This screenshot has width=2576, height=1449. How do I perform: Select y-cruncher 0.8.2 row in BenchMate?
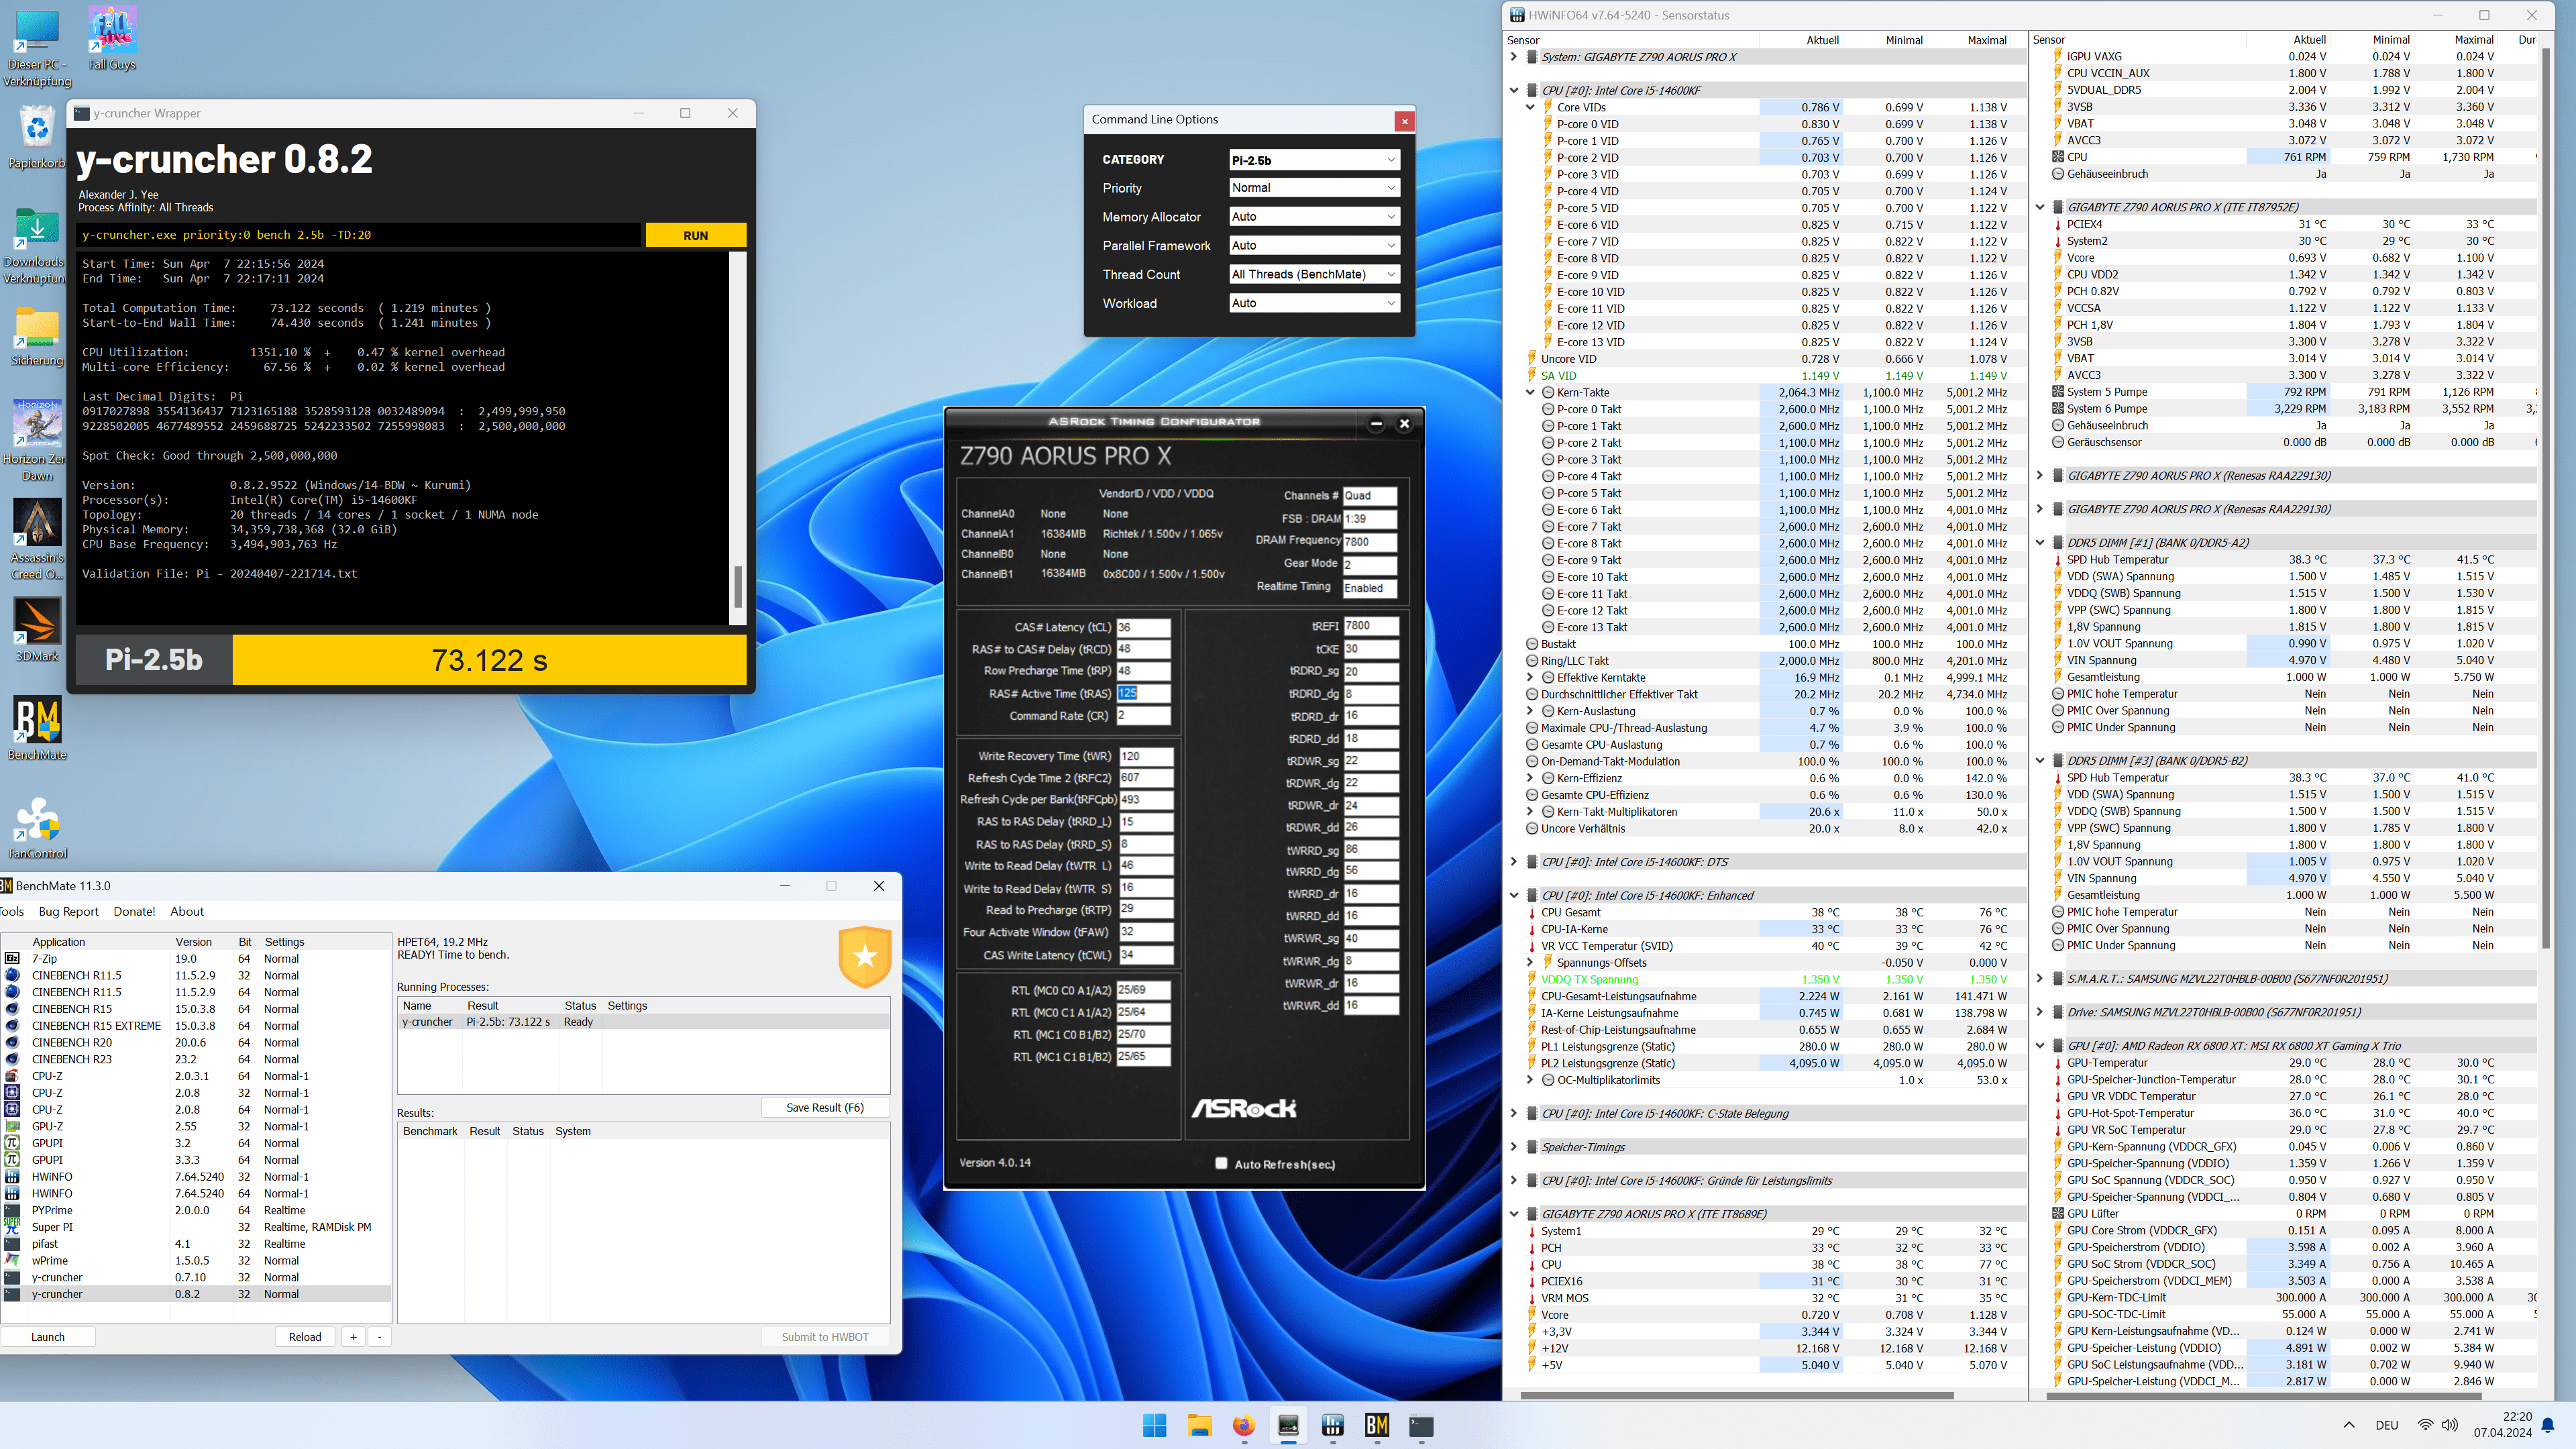coord(196,1294)
